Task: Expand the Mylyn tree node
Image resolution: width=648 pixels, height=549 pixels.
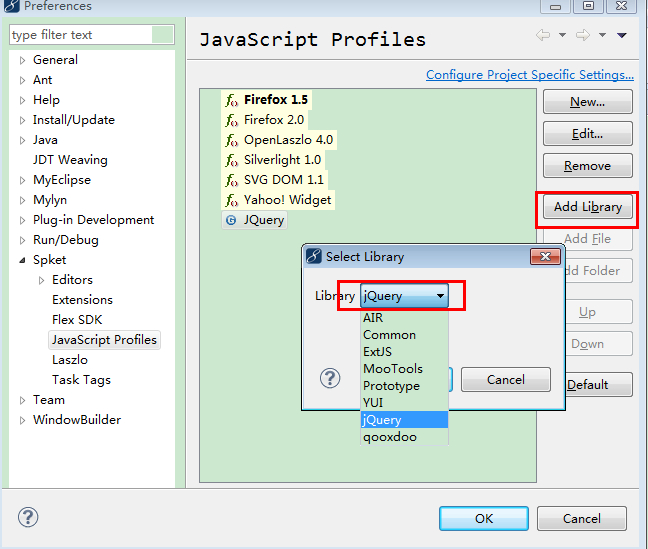Action: click(x=22, y=201)
